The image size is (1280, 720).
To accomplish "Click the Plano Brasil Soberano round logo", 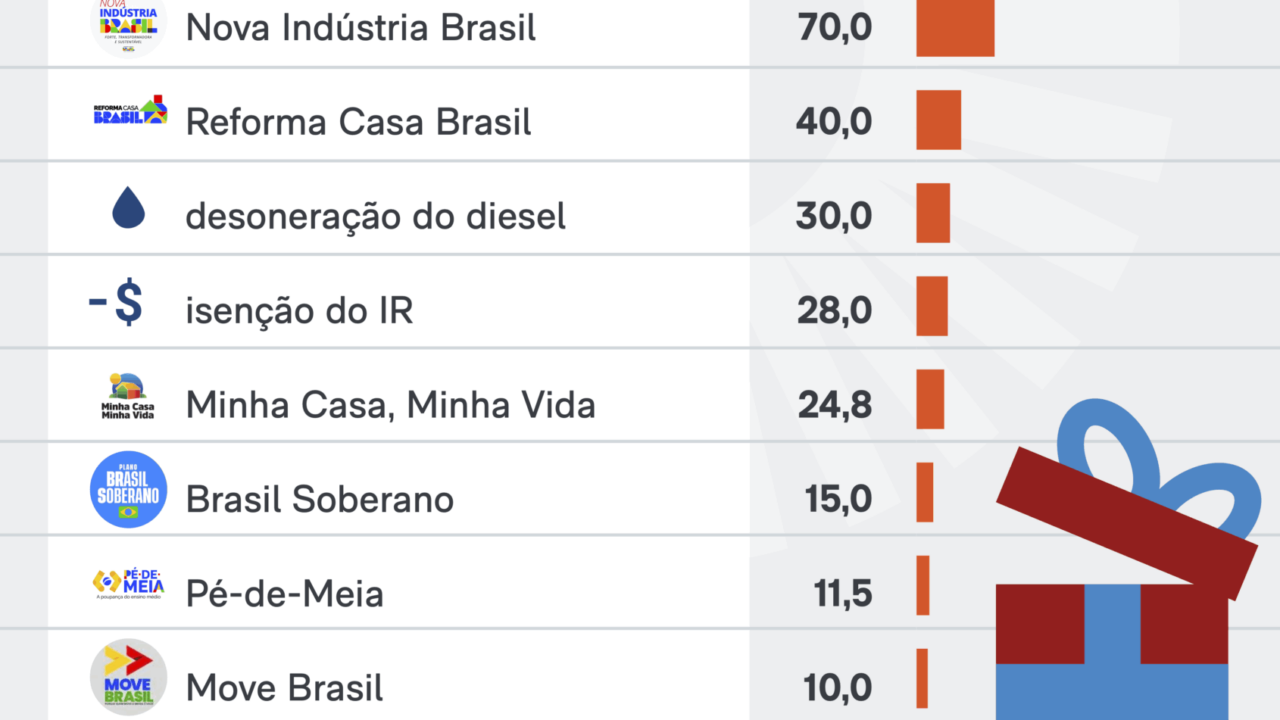I will [x=128, y=490].
